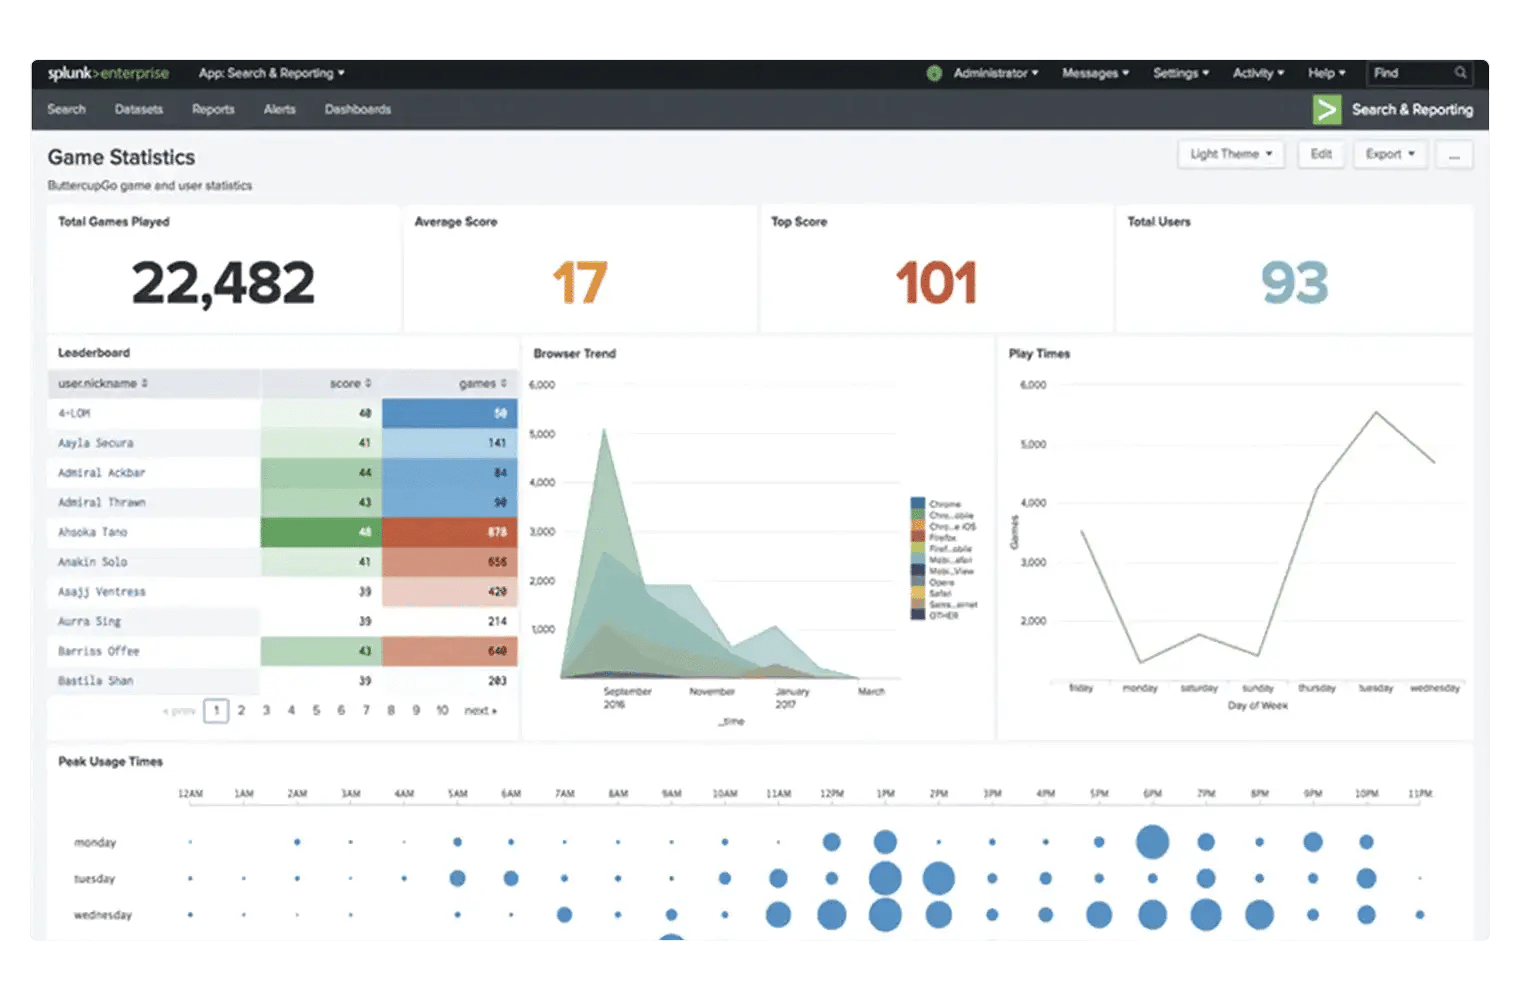Click the Opera legend entry

[944, 582]
